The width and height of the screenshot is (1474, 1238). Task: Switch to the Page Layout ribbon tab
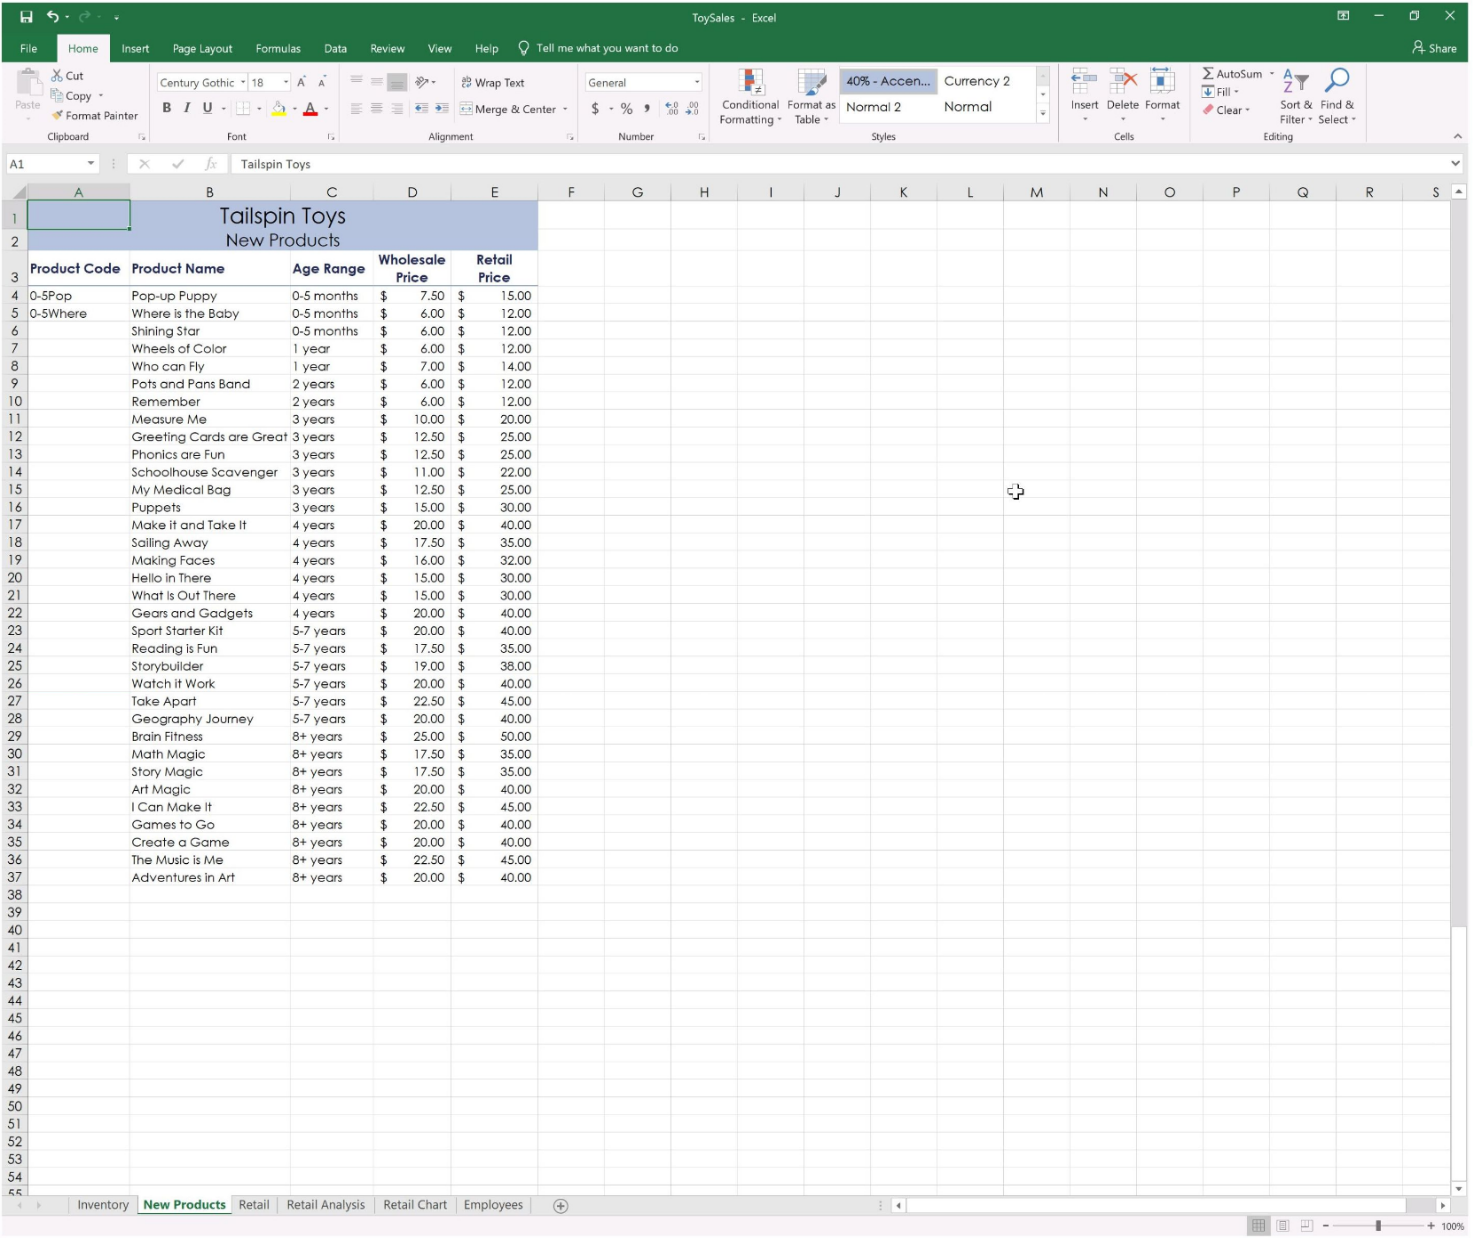pos(202,49)
